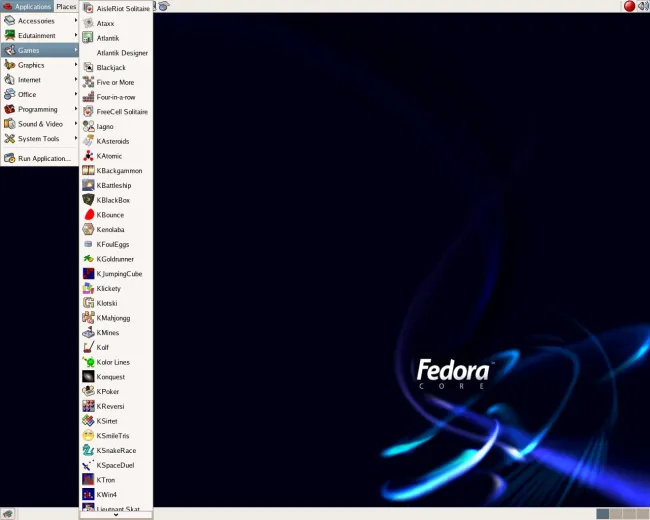Click the KPoker icon

point(88,391)
